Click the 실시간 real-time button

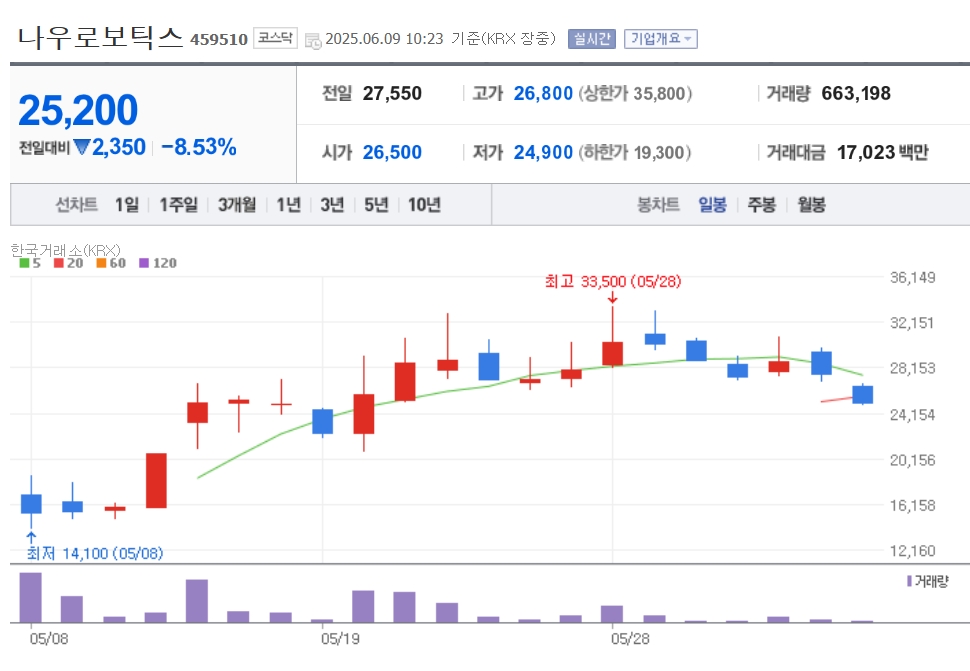coord(591,39)
